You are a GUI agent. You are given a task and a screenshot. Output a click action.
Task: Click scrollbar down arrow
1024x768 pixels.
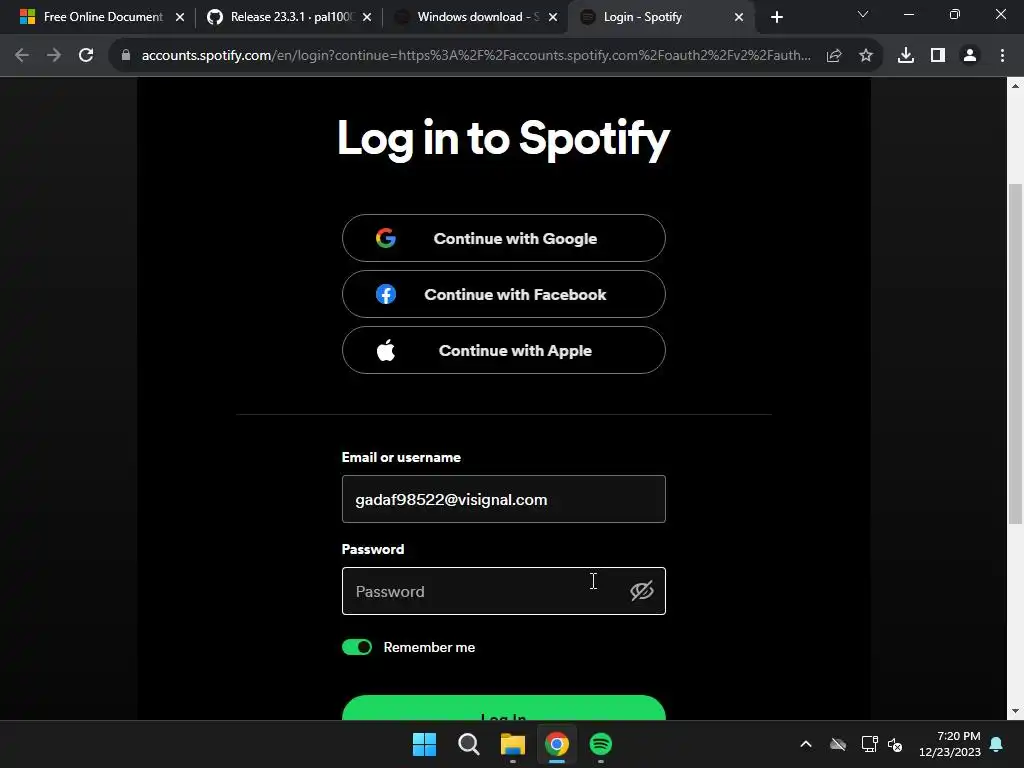pos(1015,711)
